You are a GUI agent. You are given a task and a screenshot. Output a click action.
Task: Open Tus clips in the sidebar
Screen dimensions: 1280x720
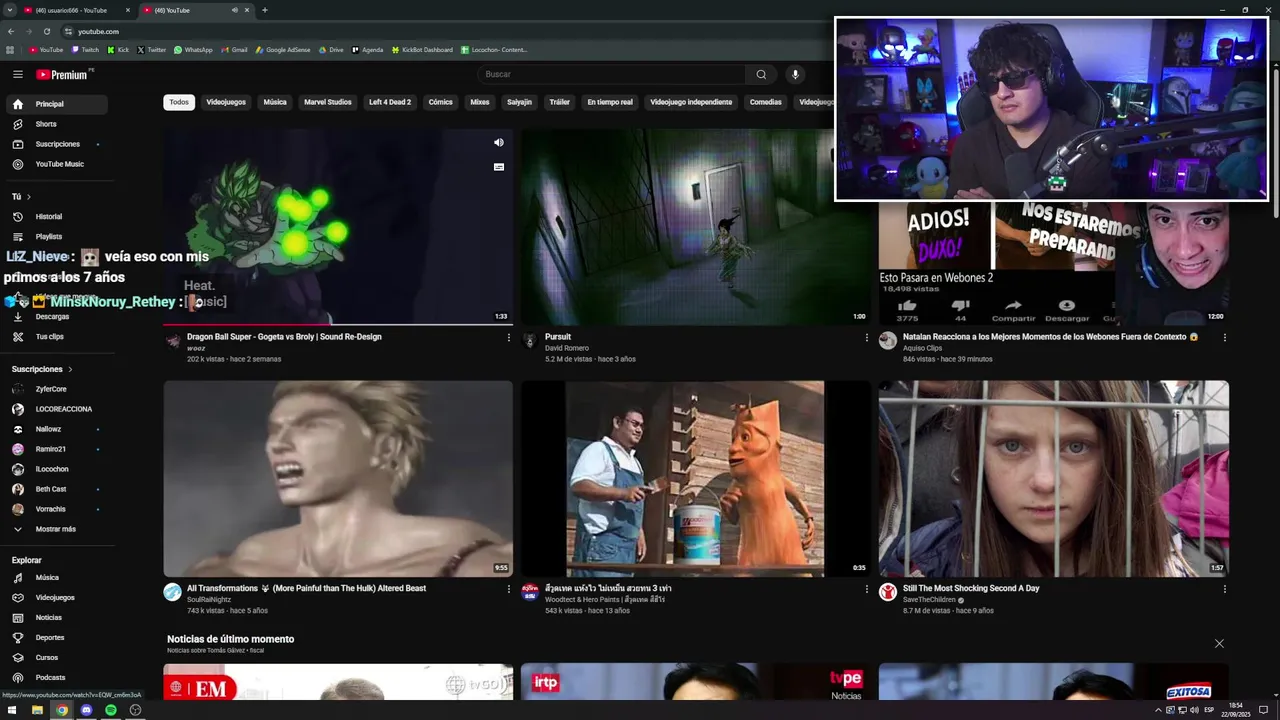(x=57, y=337)
